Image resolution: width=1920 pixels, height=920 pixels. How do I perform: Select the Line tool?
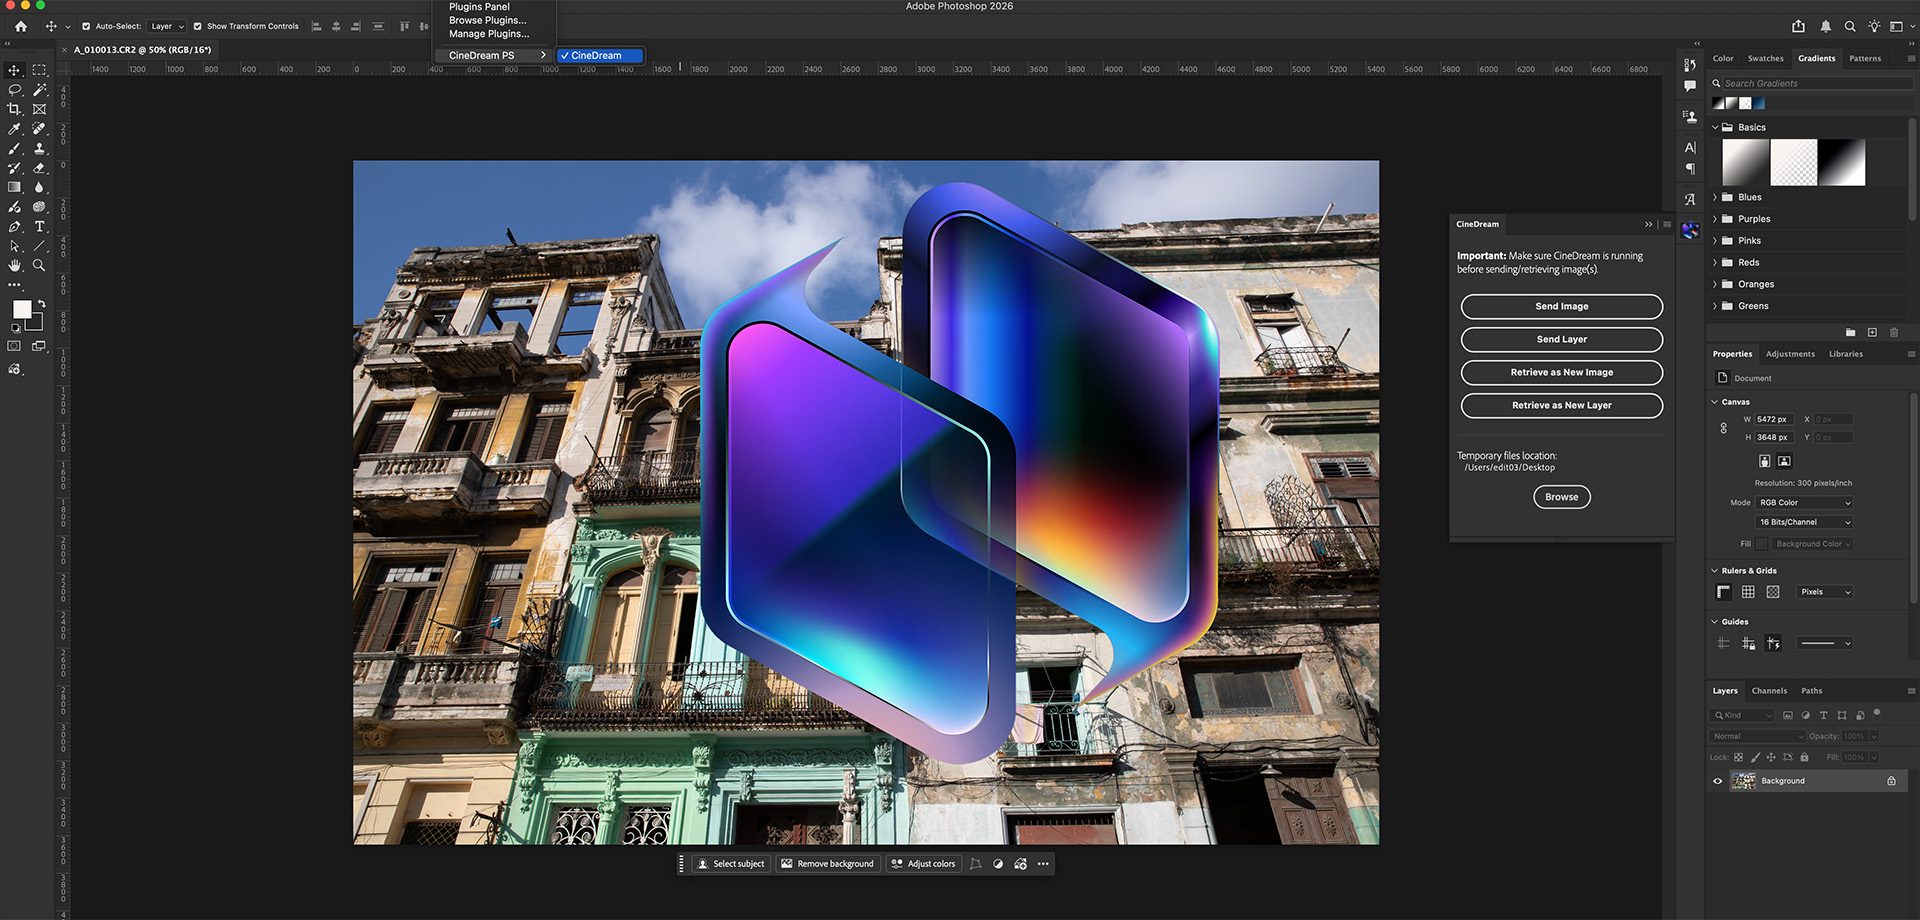point(39,246)
